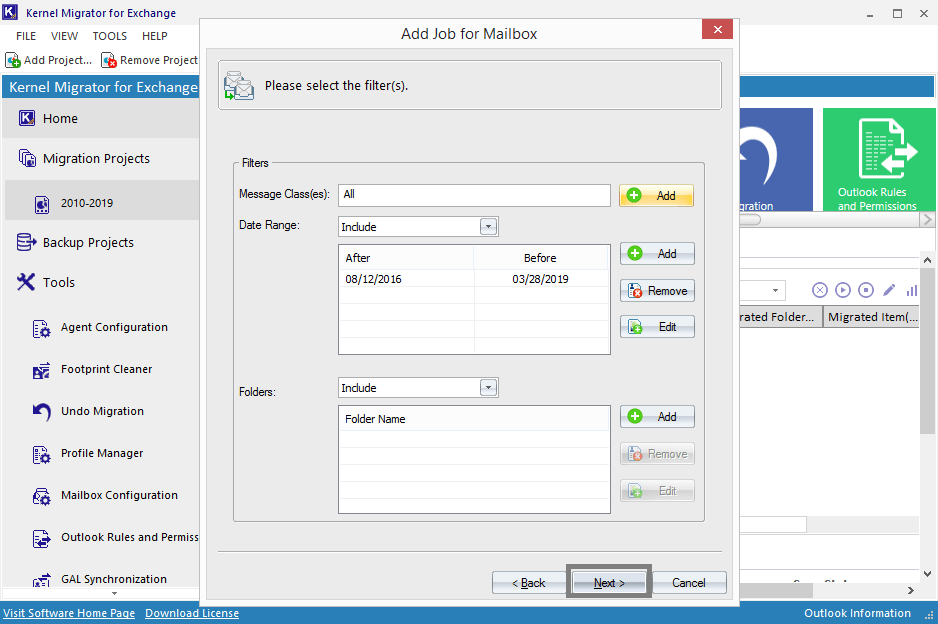This screenshot has width=938, height=624.
Task: Click the Backup Projects sidebar icon
Action: point(27,242)
